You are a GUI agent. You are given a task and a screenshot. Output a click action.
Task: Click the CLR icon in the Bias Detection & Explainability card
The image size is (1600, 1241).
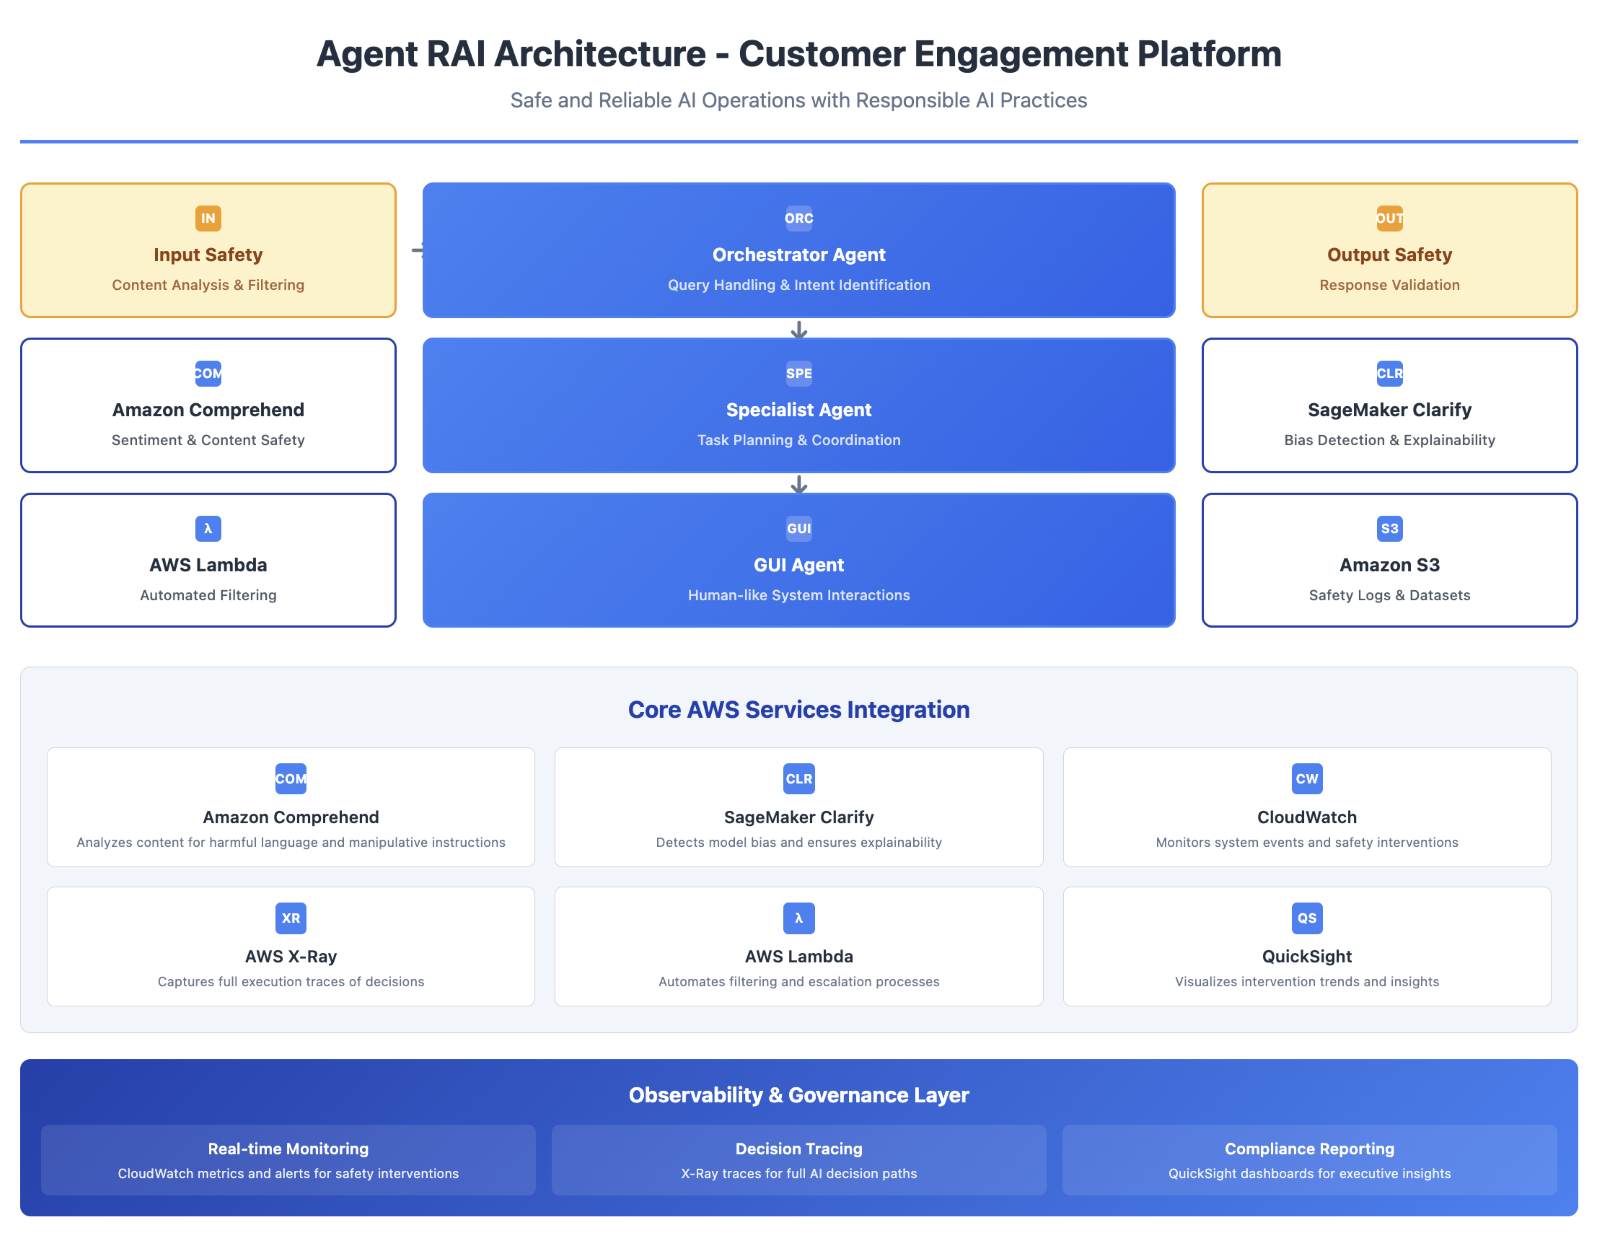(x=1389, y=373)
